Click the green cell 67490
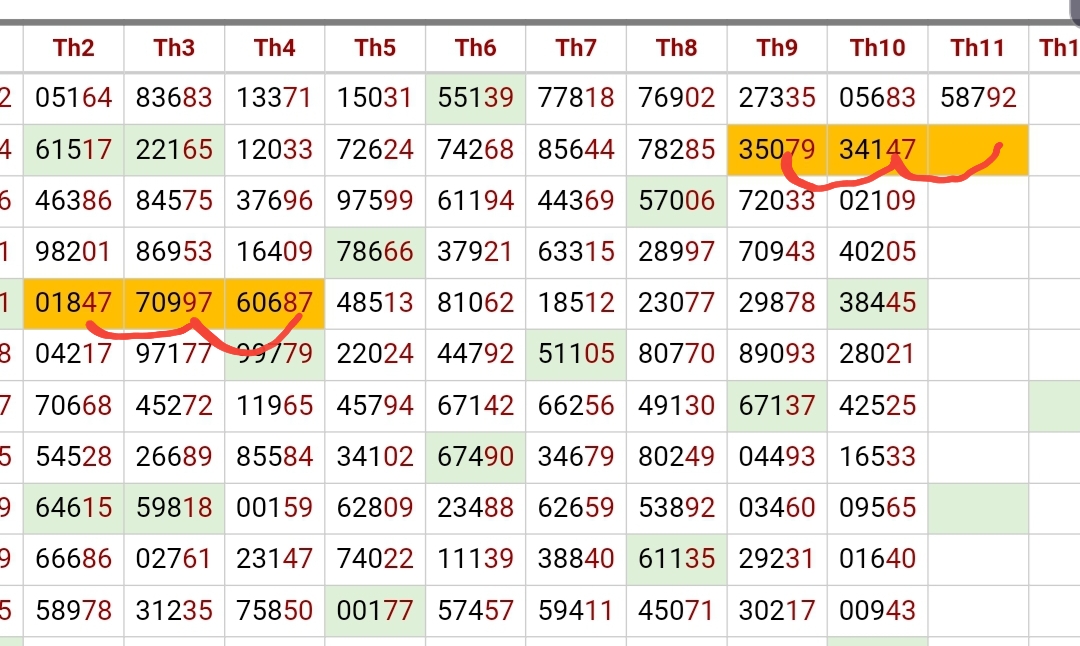The height and width of the screenshot is (646, 1080). point(475,456)
